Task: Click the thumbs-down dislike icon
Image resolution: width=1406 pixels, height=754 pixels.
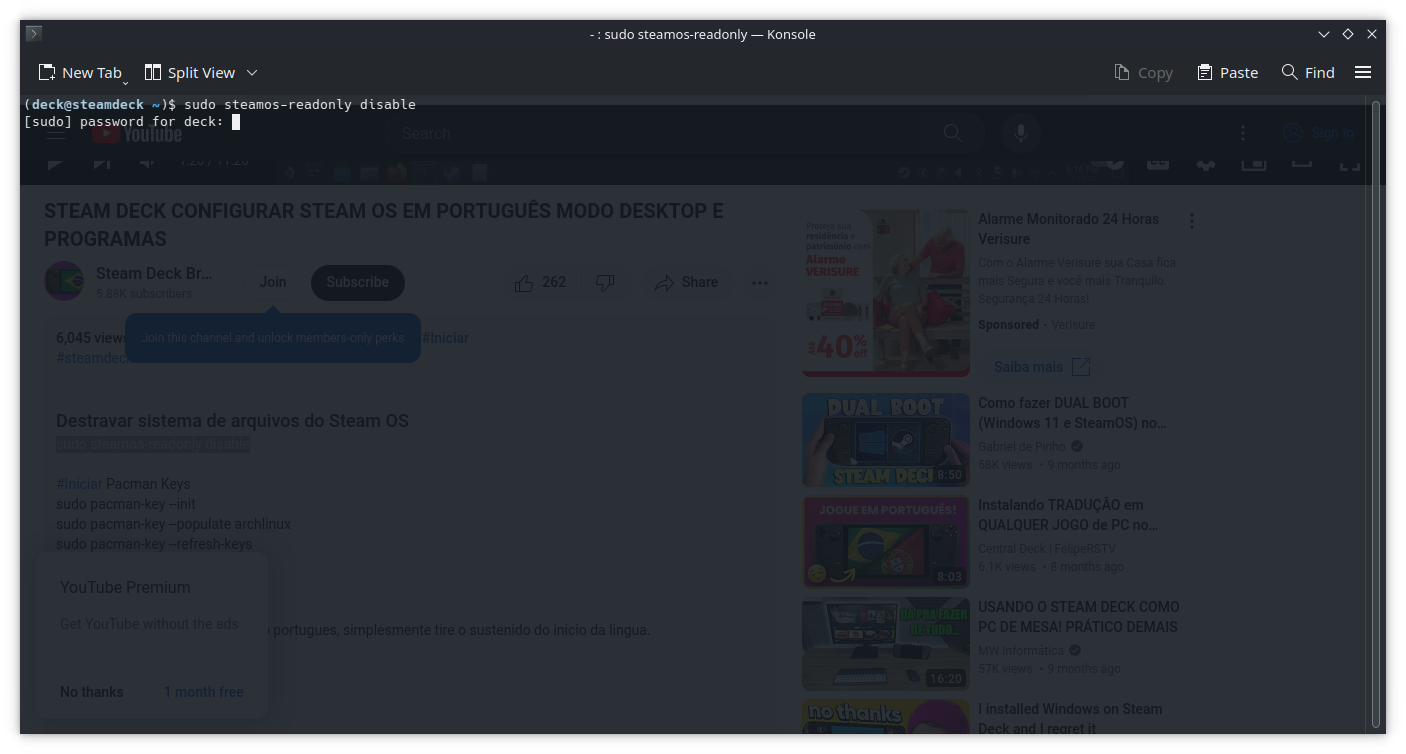Action: [605, 283]
